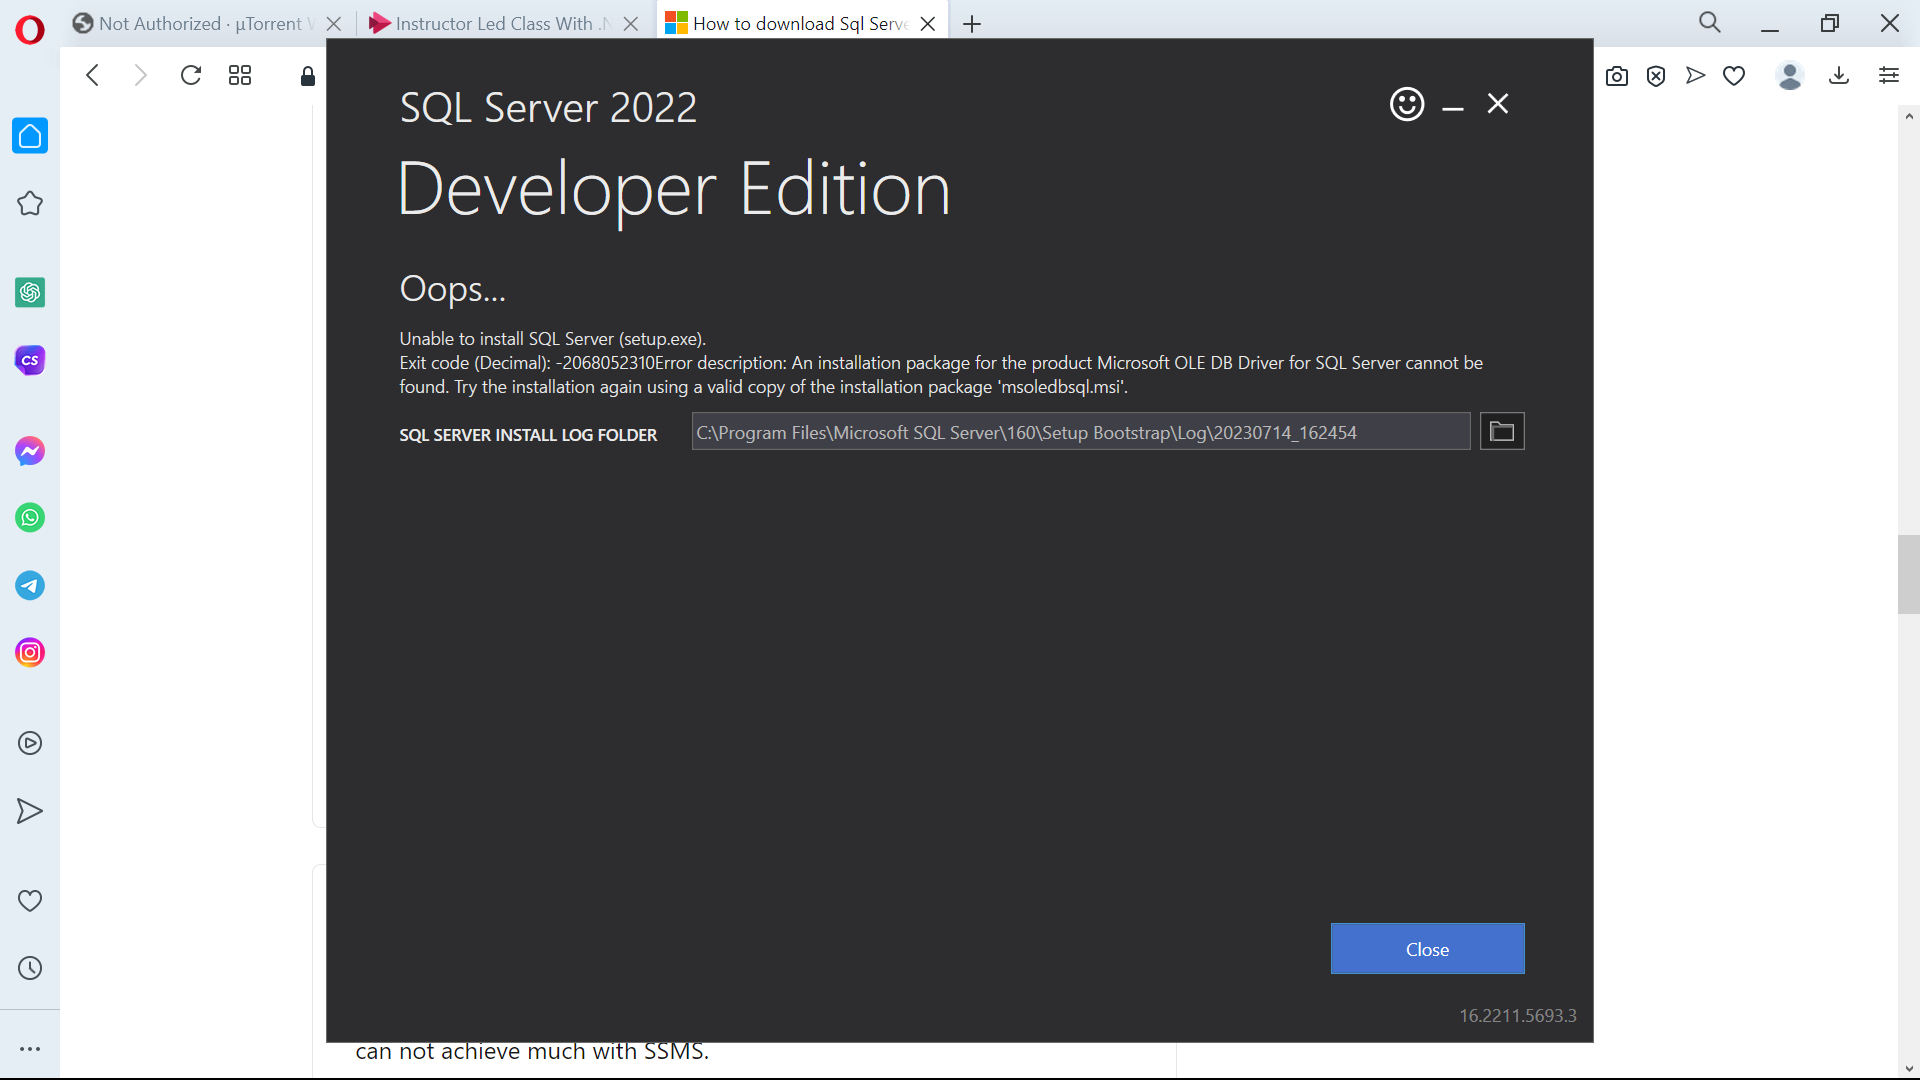The width and height of the screenshot is (1920, 1080).
Task: Click the log folder path field
Action: pyautogui.click(x=1080, y=432)
